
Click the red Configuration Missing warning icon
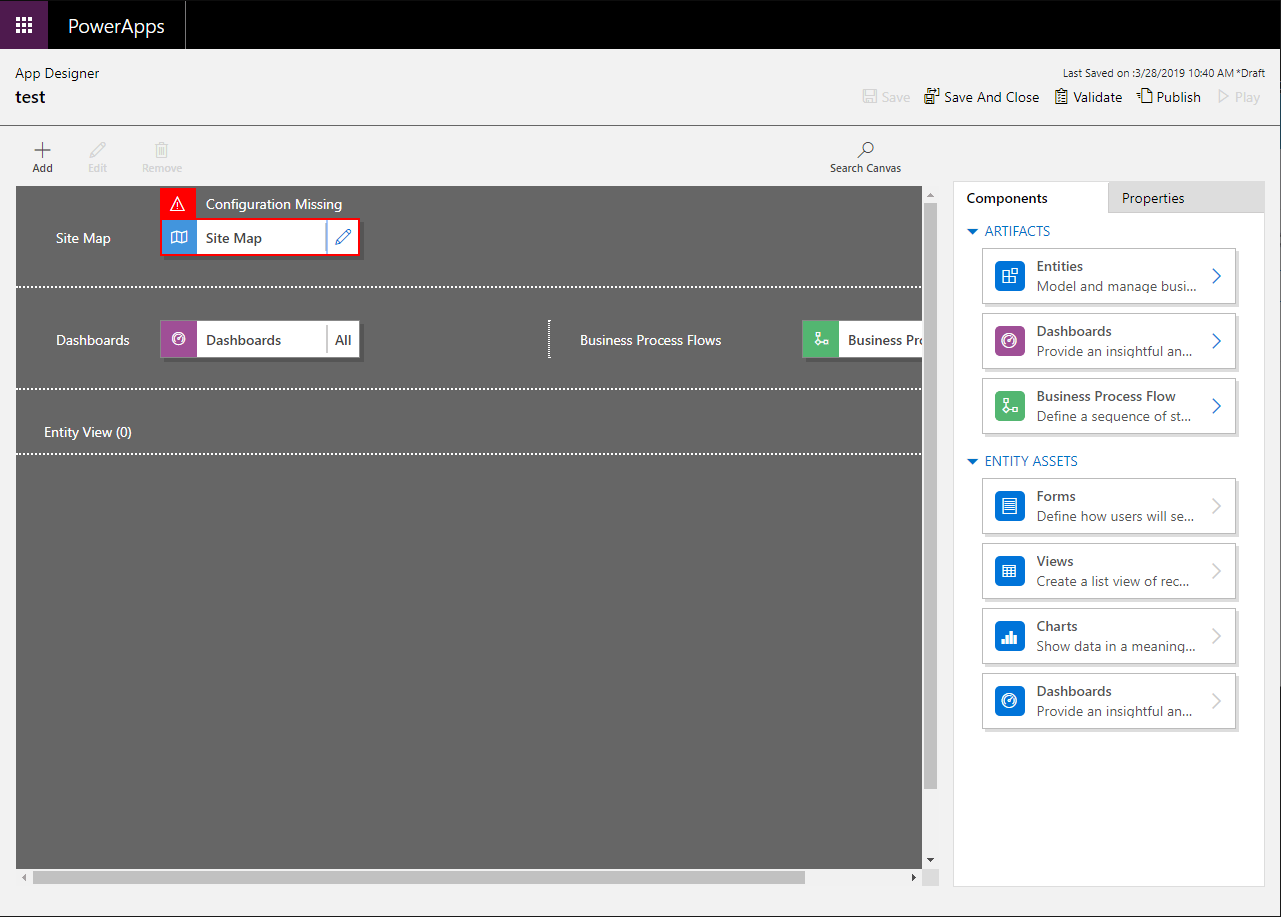tap(178, 204)
